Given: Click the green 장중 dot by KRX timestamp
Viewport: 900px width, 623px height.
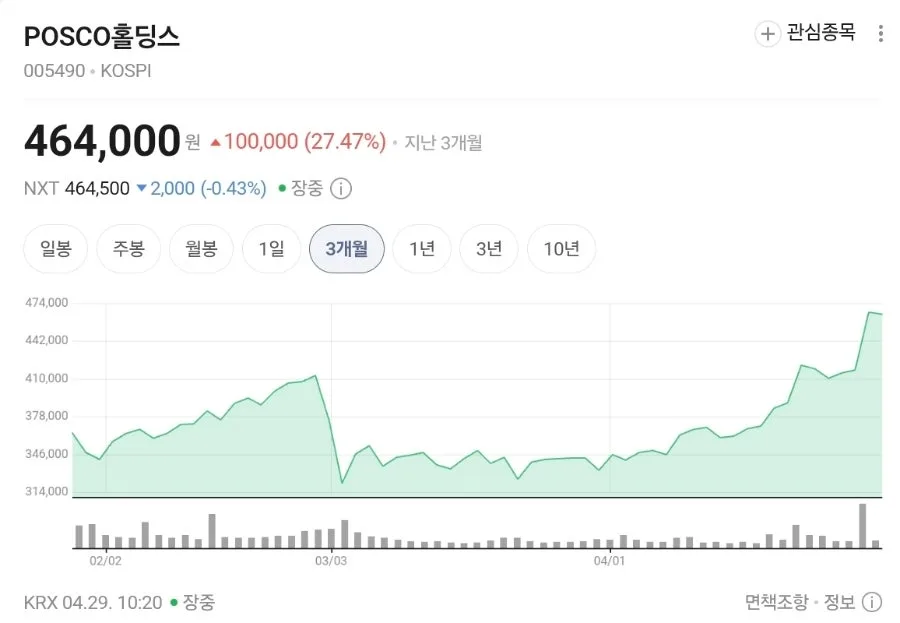Looking at the screenshot, I should [174, 602].
